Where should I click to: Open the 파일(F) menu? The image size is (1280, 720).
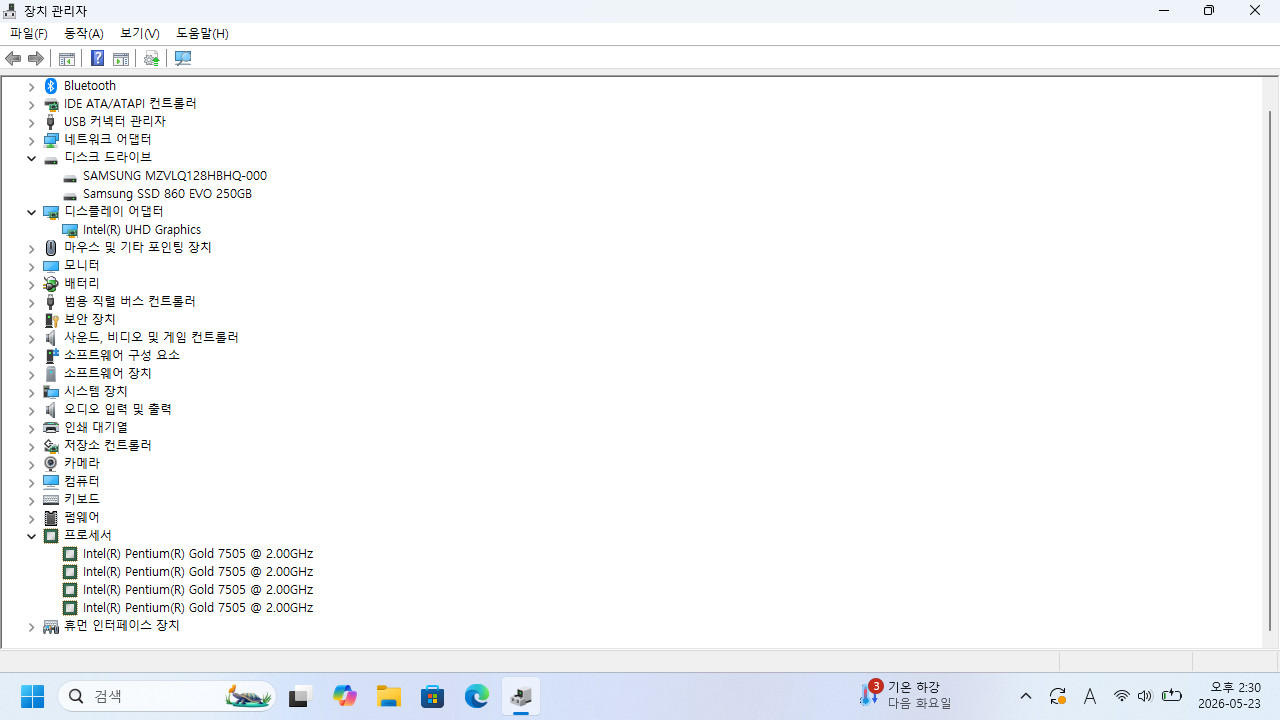pos(29,33)
